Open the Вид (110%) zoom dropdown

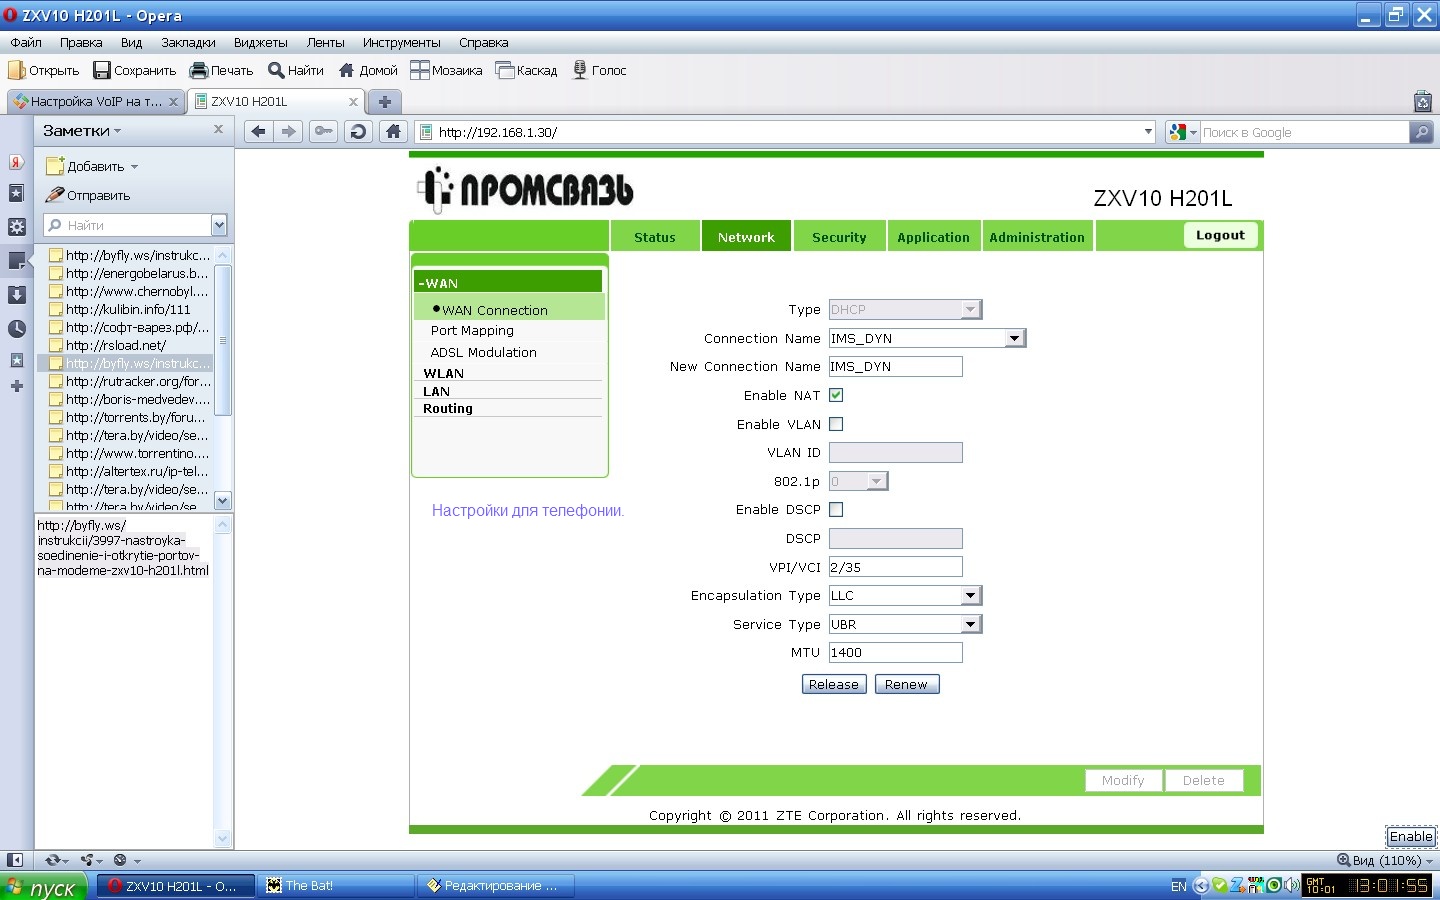[1386, 860]
